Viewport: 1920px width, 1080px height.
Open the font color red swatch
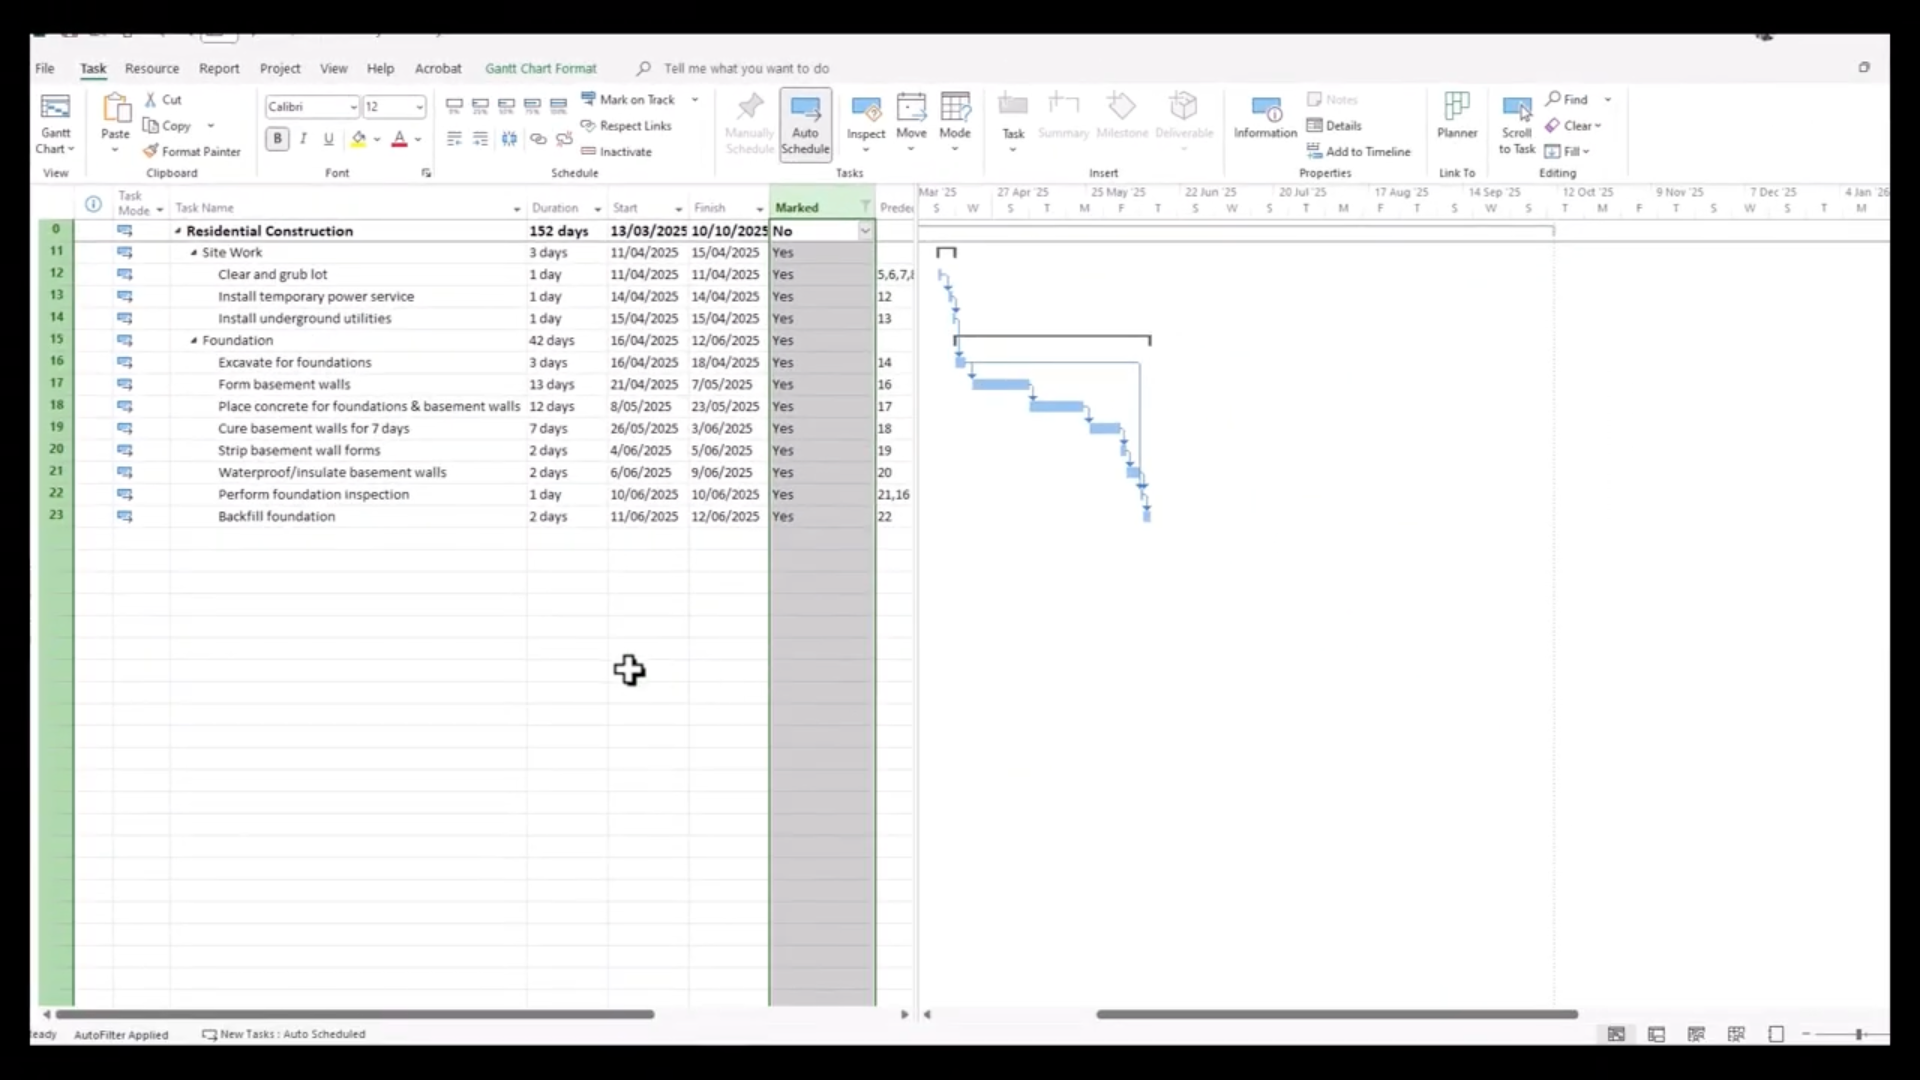tap(399, 139)
